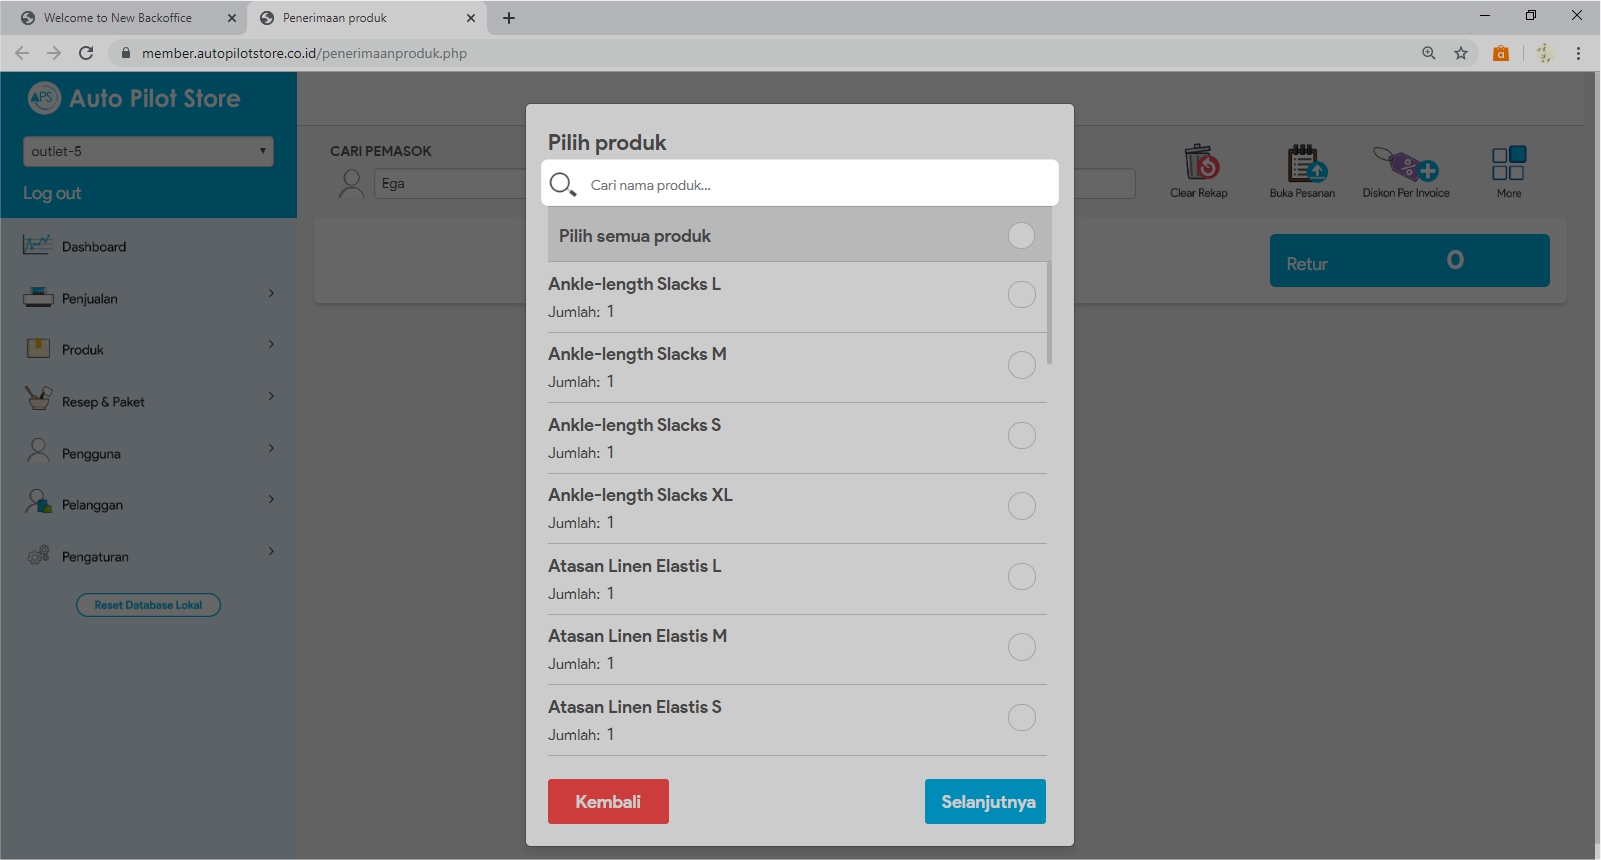Select Atasan Linen Elastis M radio button

coord(1021,647)
